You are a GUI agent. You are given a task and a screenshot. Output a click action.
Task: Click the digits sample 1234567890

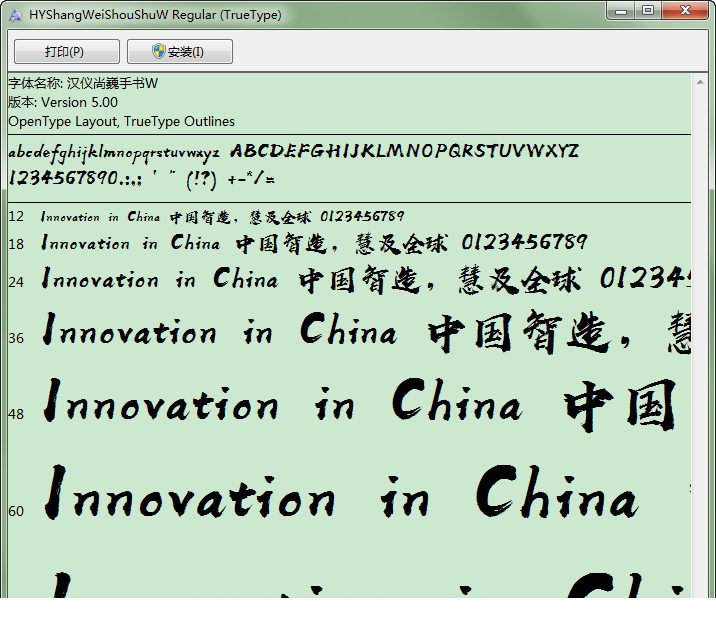click(x=64, y=178)
